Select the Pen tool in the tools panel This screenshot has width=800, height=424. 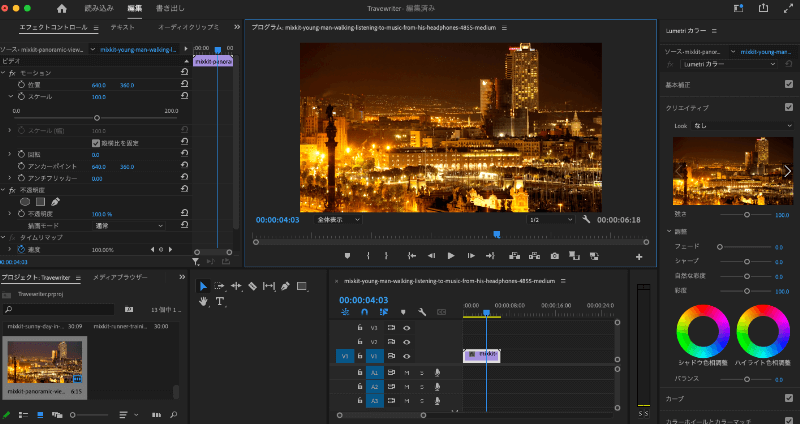pyautogui.click(x=285, y=286)
